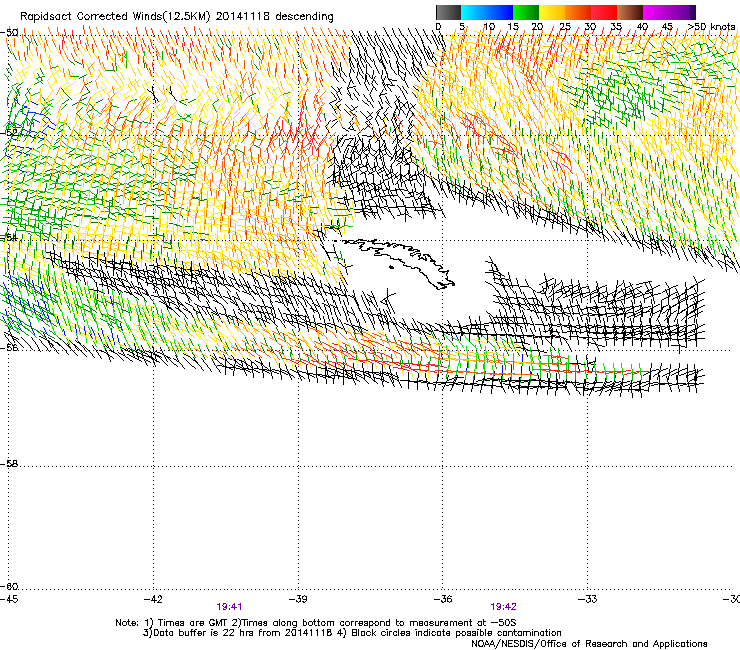Screen dimensions: 740x650
Task: Click the dark purple 45-50 knots swatch
Action: click(x=682, y=12)
